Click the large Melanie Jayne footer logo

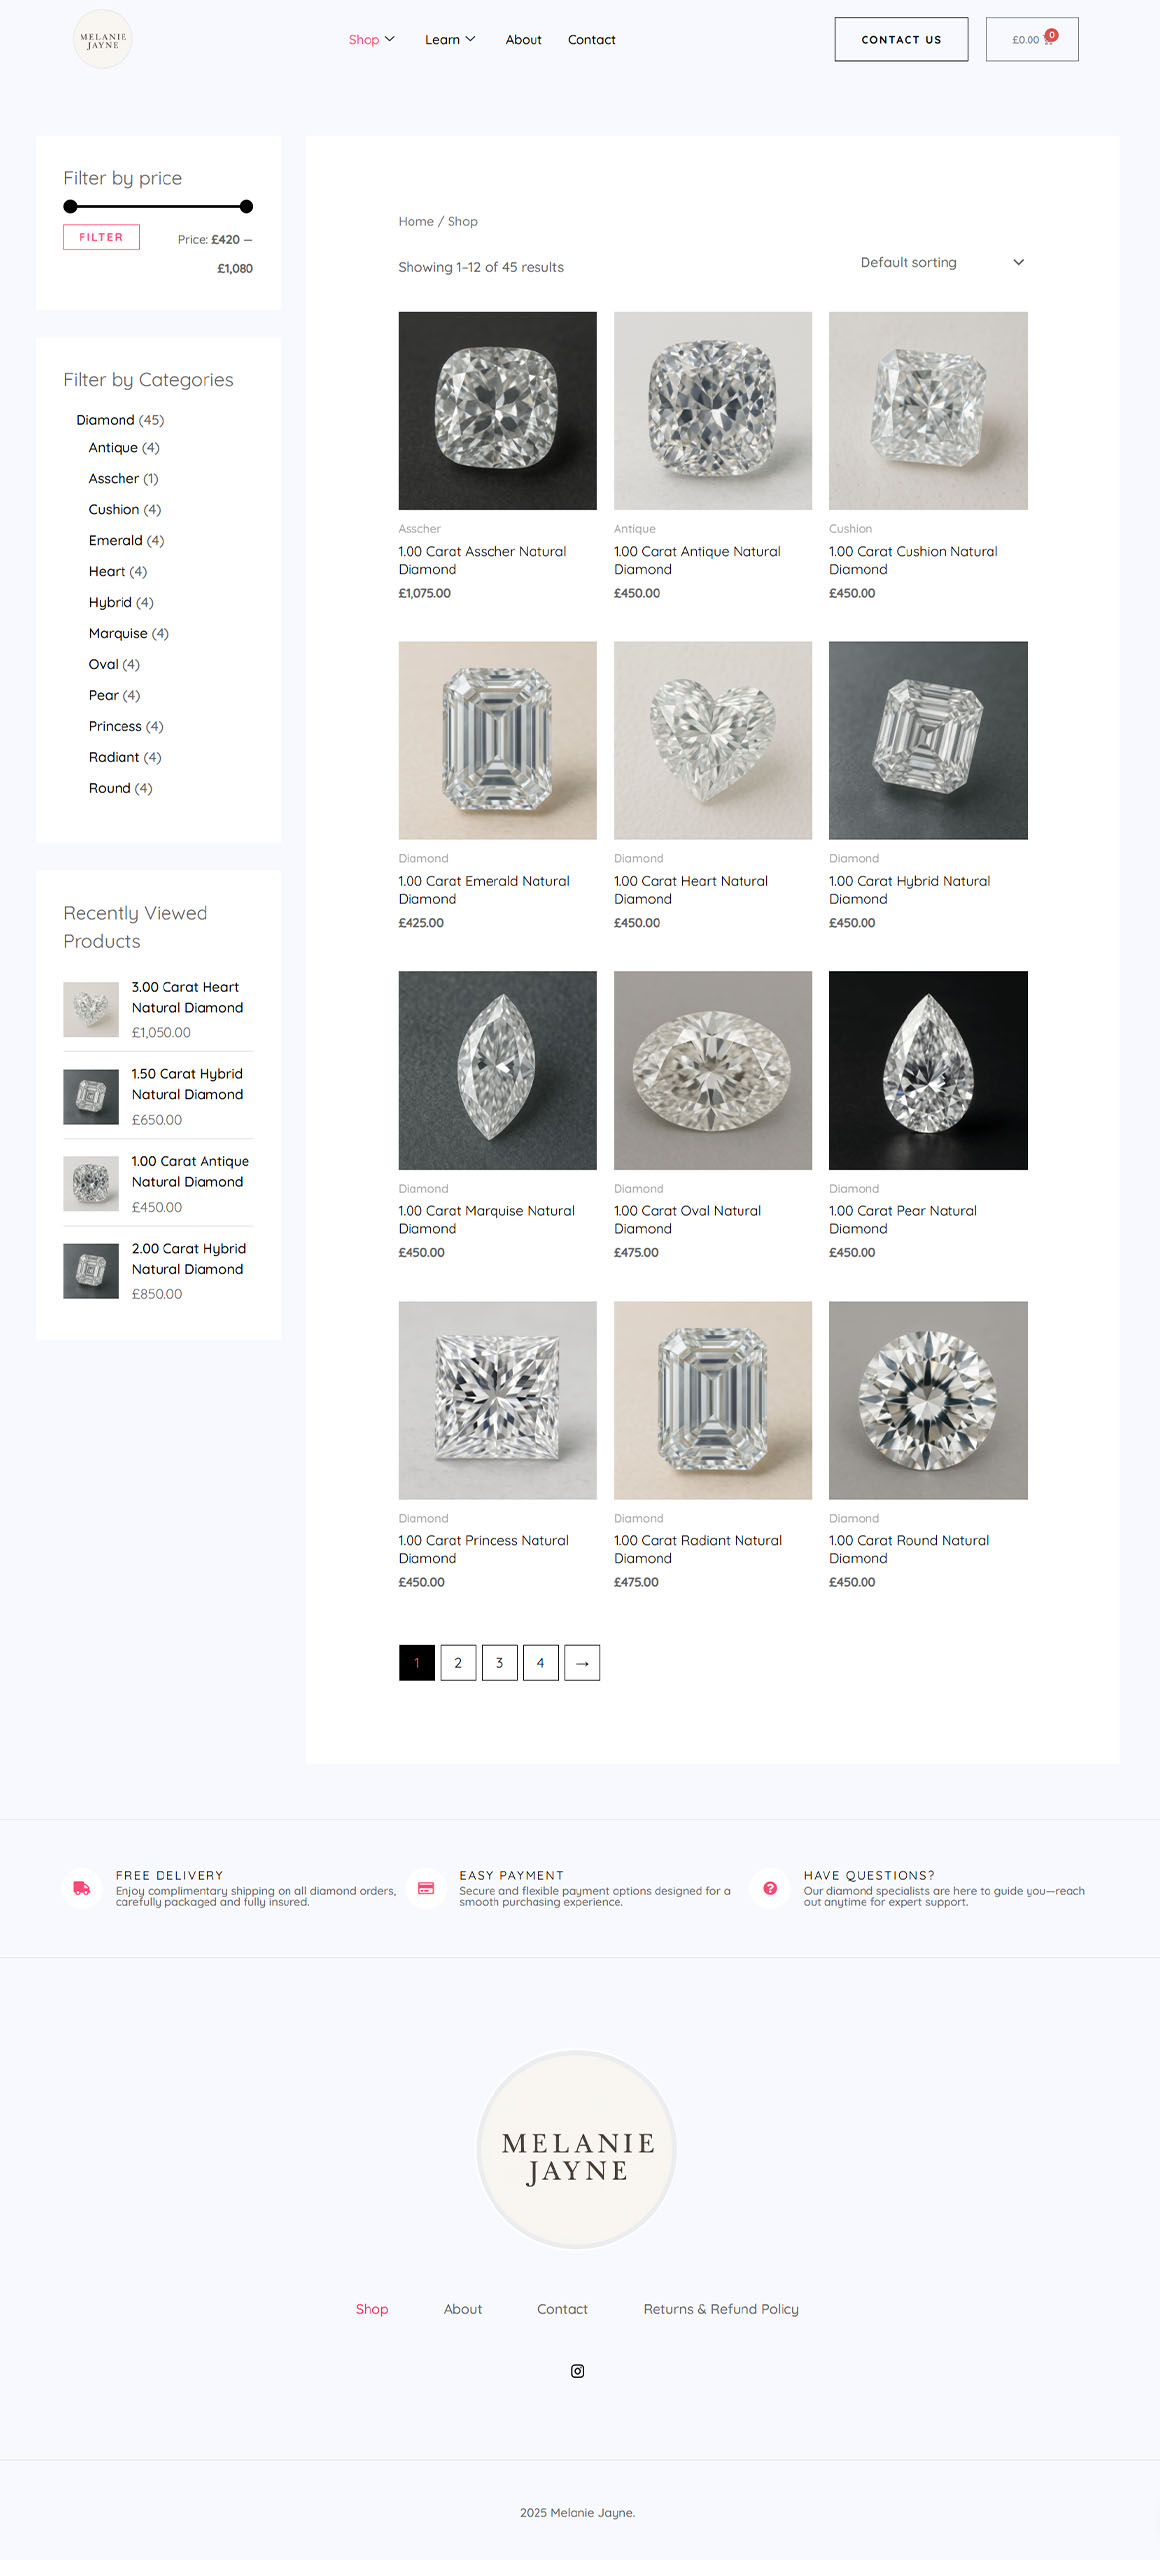click(x=577, y=2150)
